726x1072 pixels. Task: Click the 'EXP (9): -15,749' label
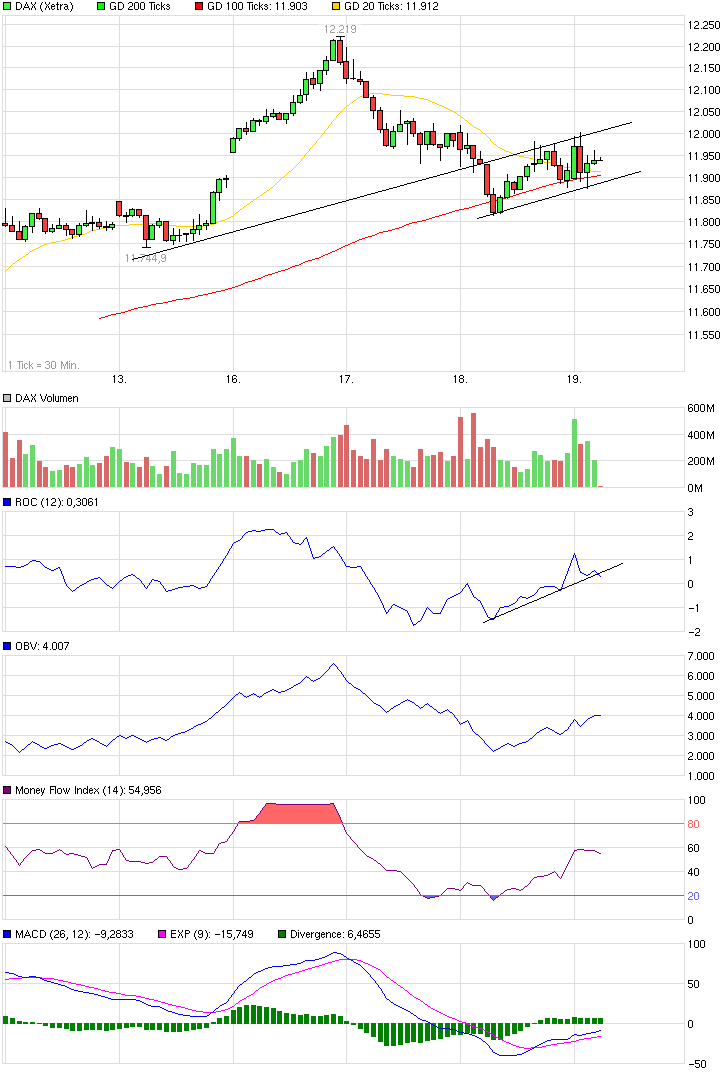point(211,934)
